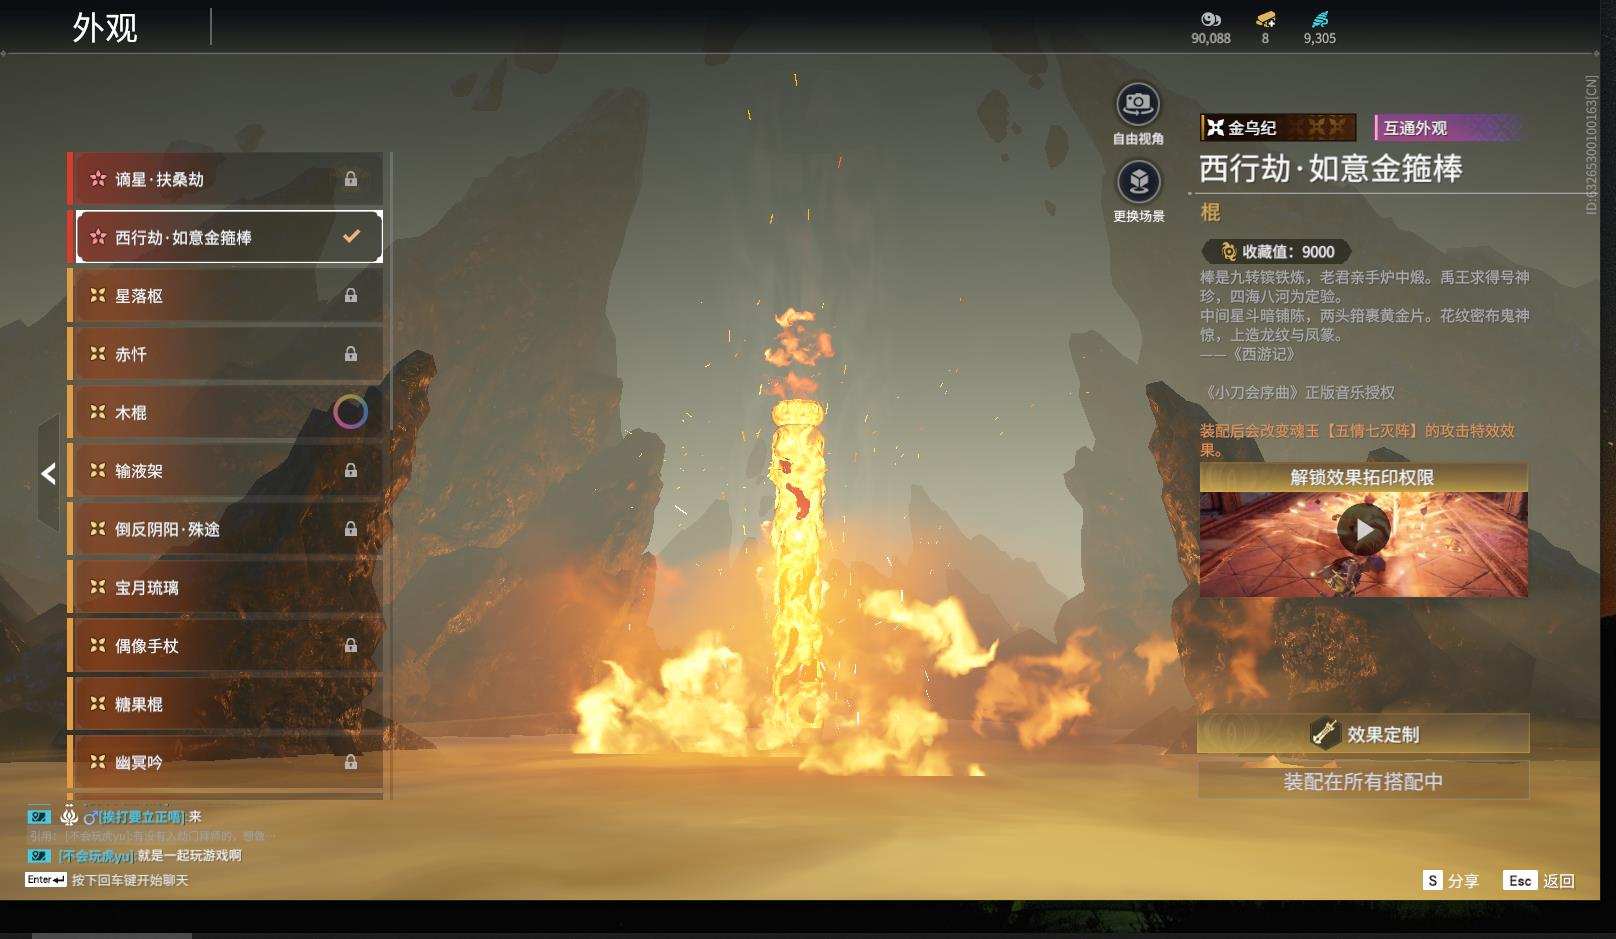Click player name 不会玩虎yu in chat
Viewport: 1616px width, 939px height.
click(x=95, y=856)
